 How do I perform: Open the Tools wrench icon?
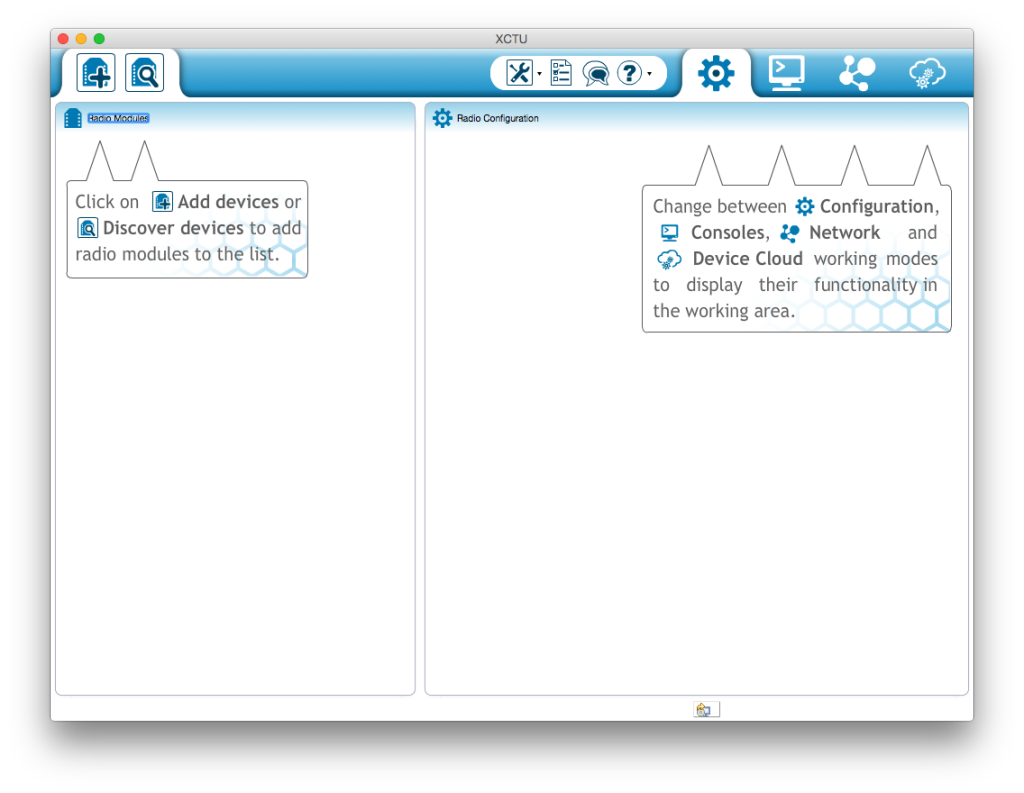click(518, 73)
